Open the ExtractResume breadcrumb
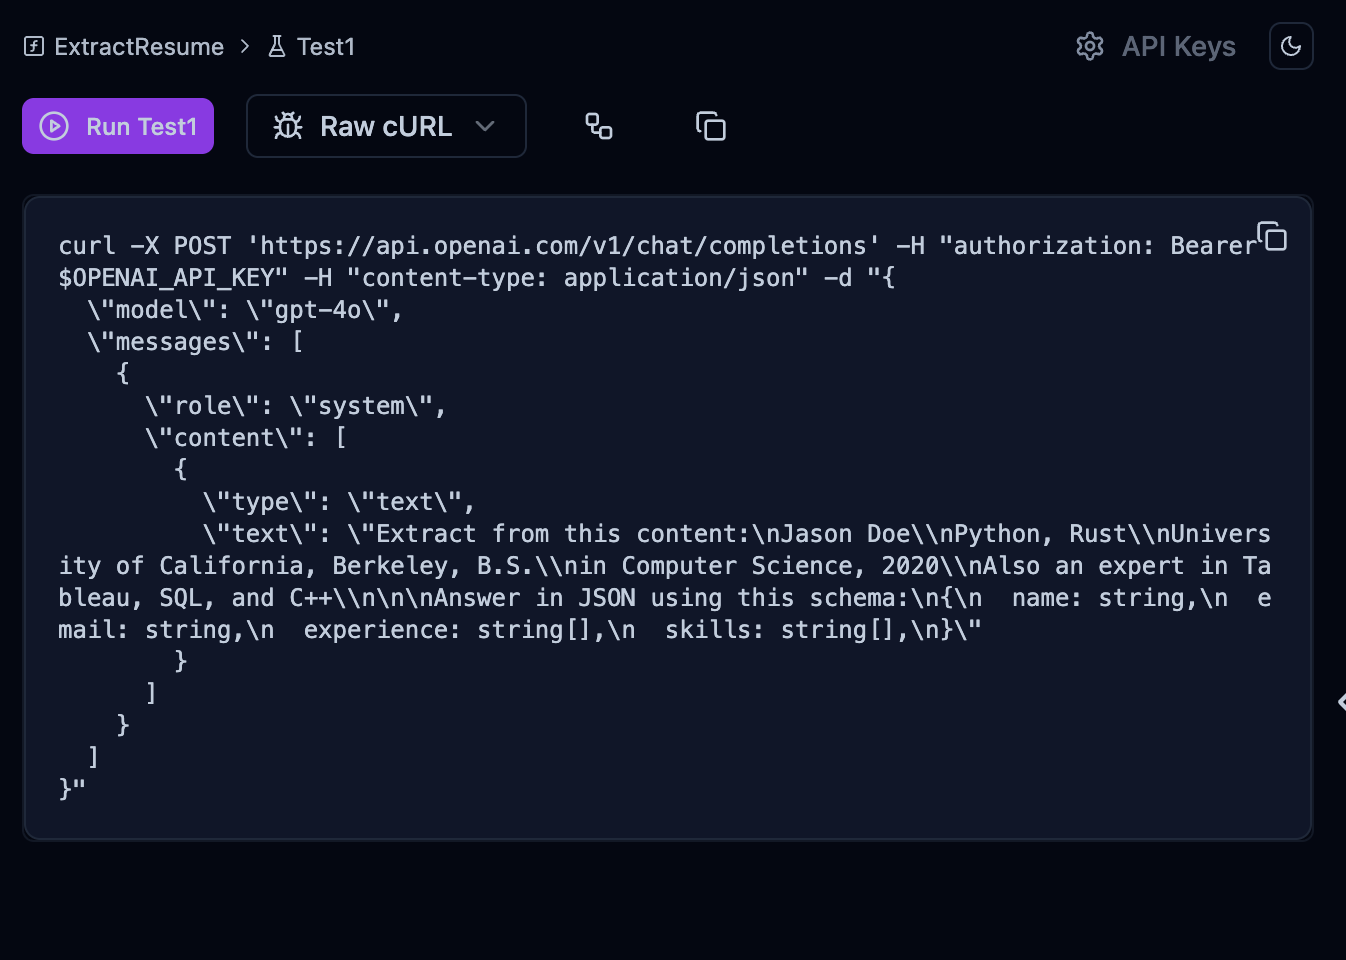 click(139, 47)
